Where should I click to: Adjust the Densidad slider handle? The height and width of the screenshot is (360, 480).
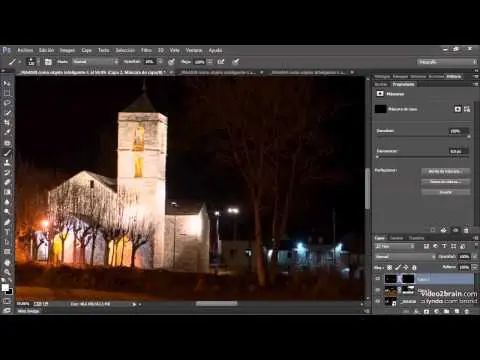click(x=469, y=136)
